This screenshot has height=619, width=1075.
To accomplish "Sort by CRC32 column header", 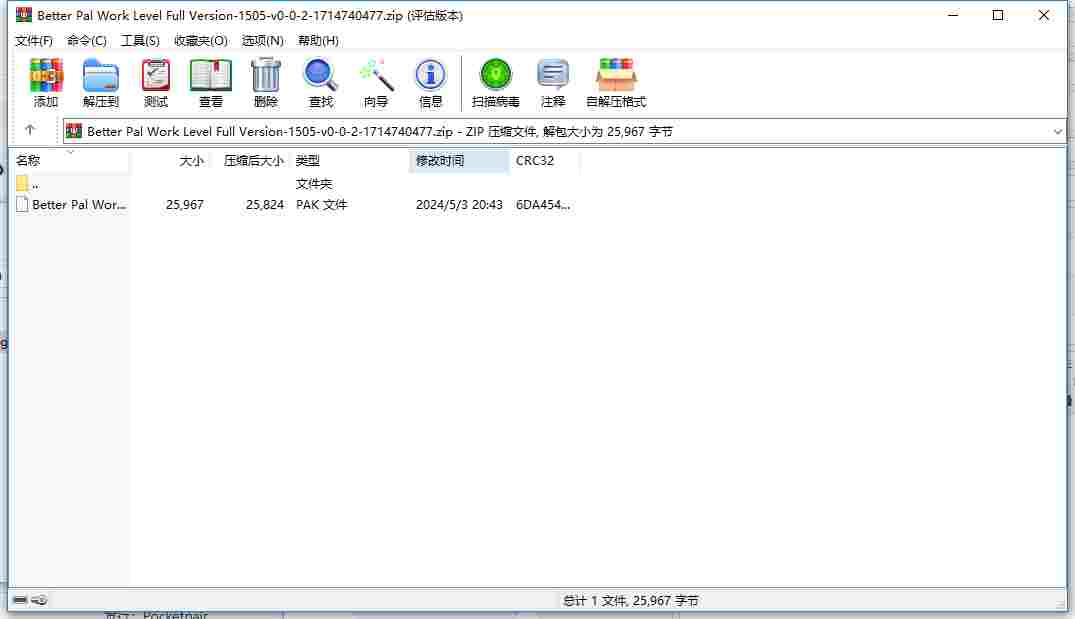I will pyautogui.click(x=544, y=160).
